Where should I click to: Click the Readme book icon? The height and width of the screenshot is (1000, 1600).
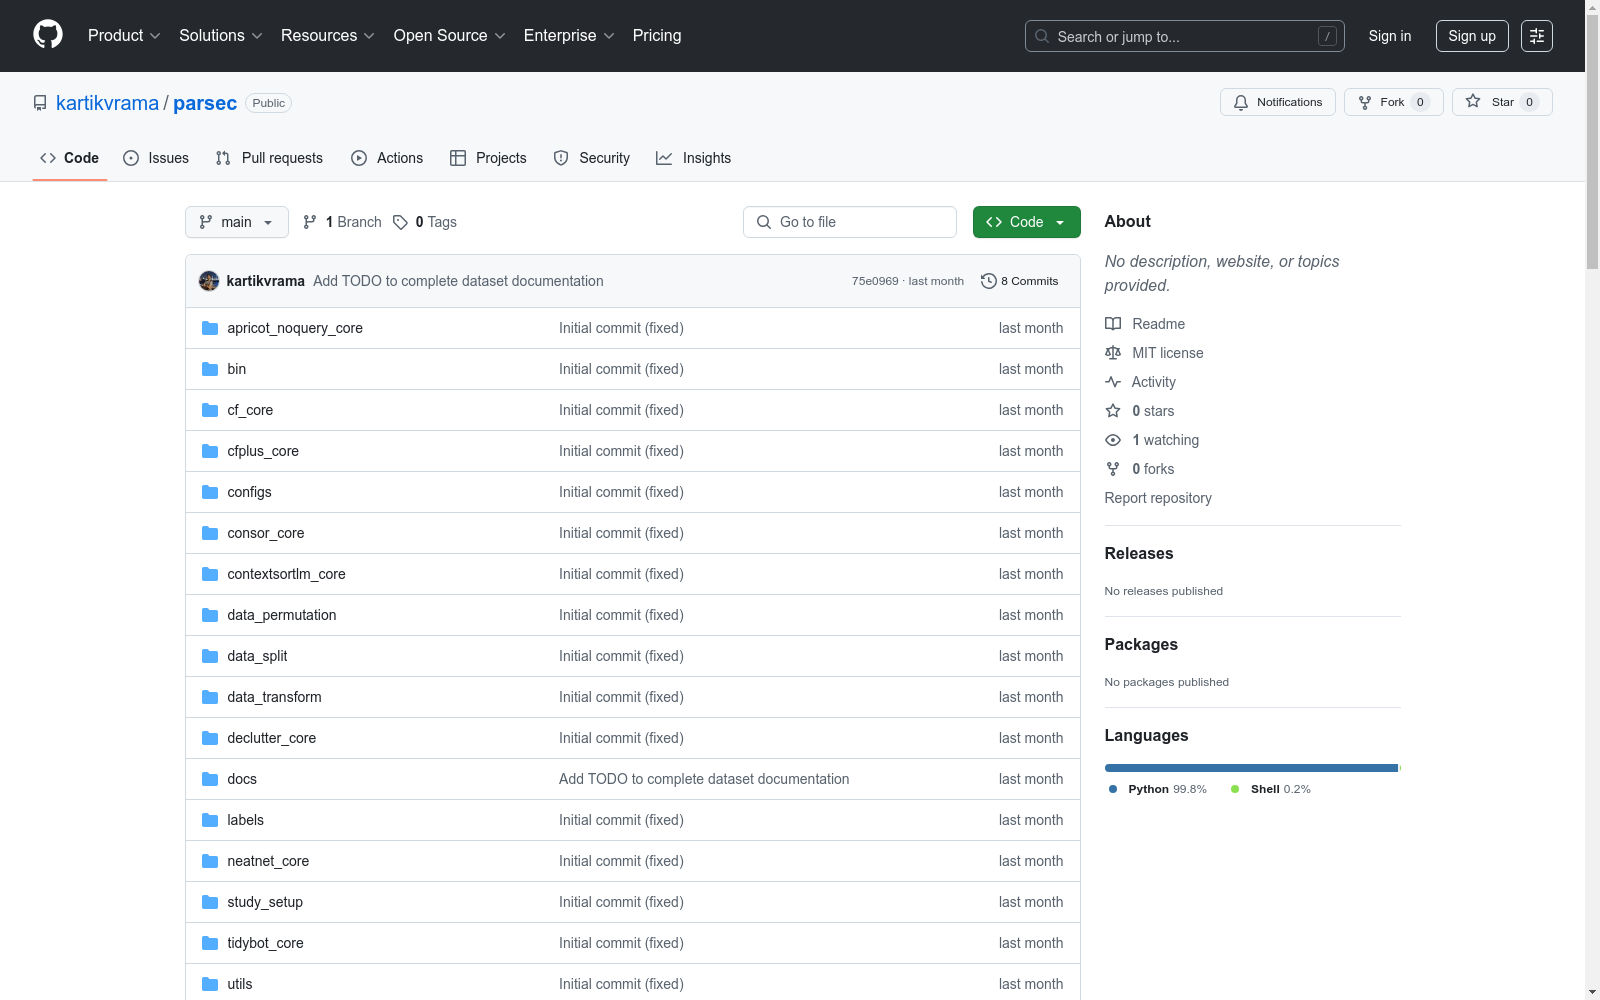(x=1113, y=324)
